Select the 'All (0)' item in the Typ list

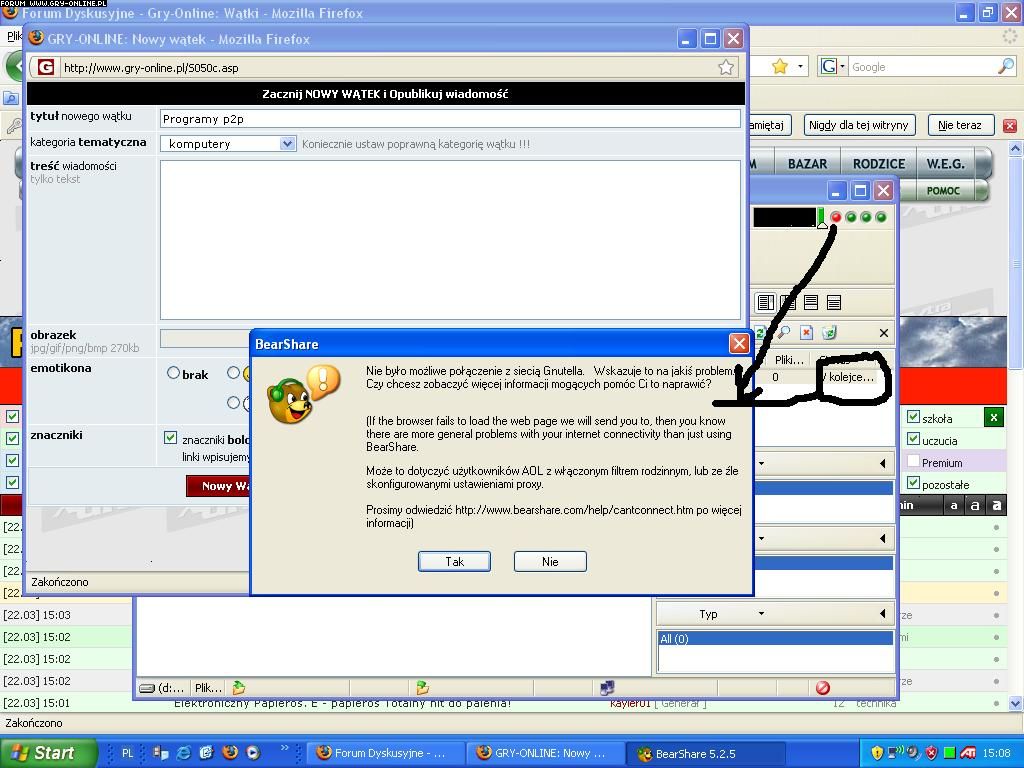[775, 639]
